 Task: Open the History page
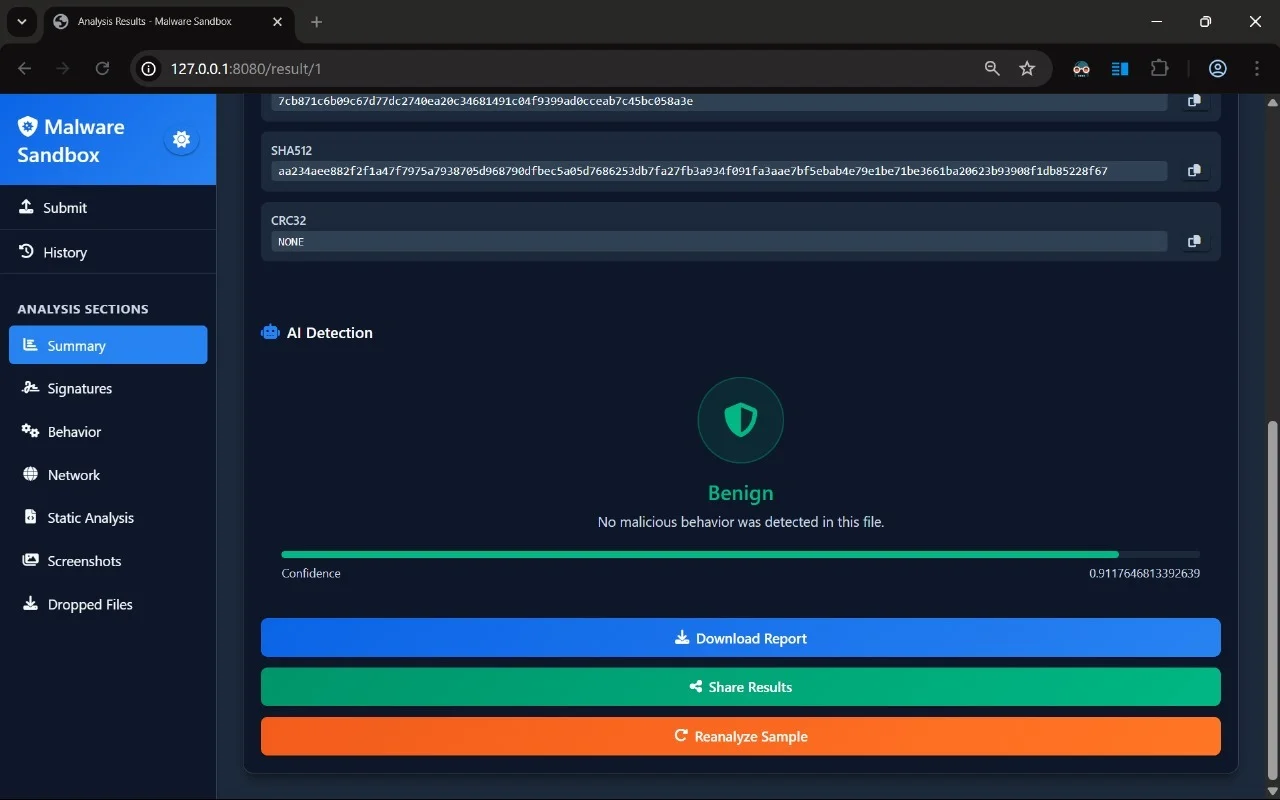108,252
